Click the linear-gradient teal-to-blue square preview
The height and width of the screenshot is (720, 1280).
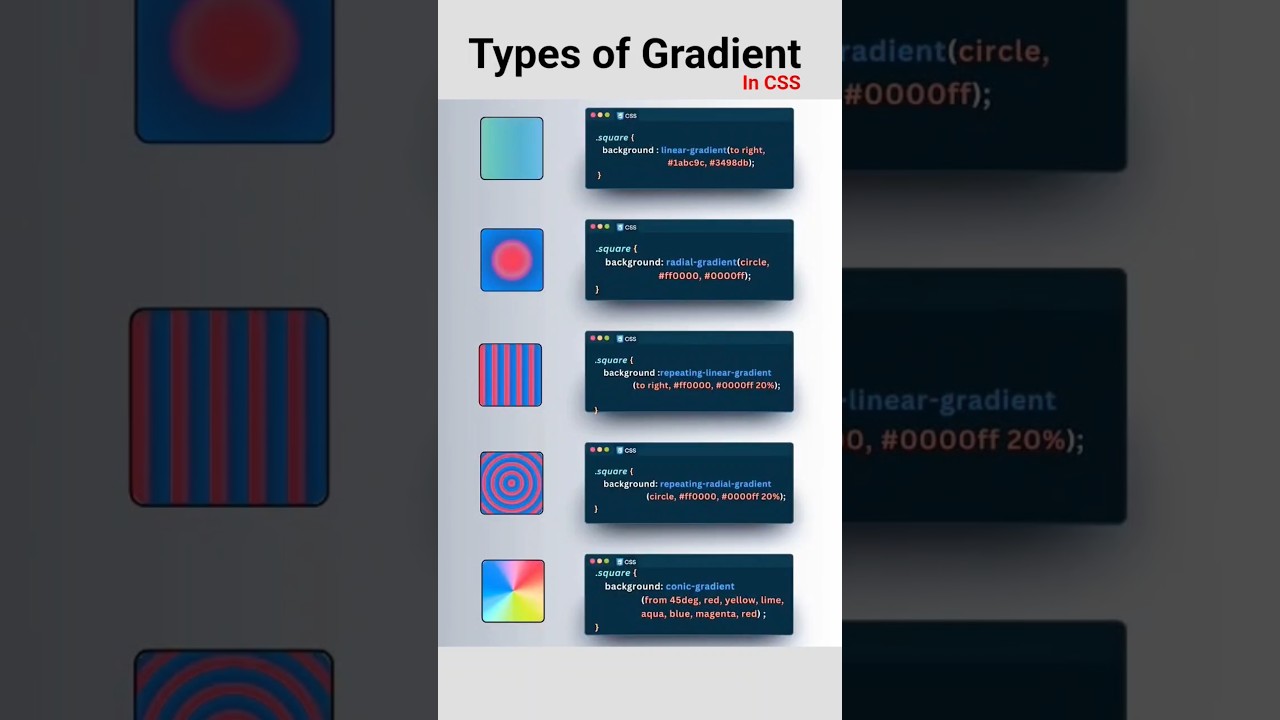(511, 148)
